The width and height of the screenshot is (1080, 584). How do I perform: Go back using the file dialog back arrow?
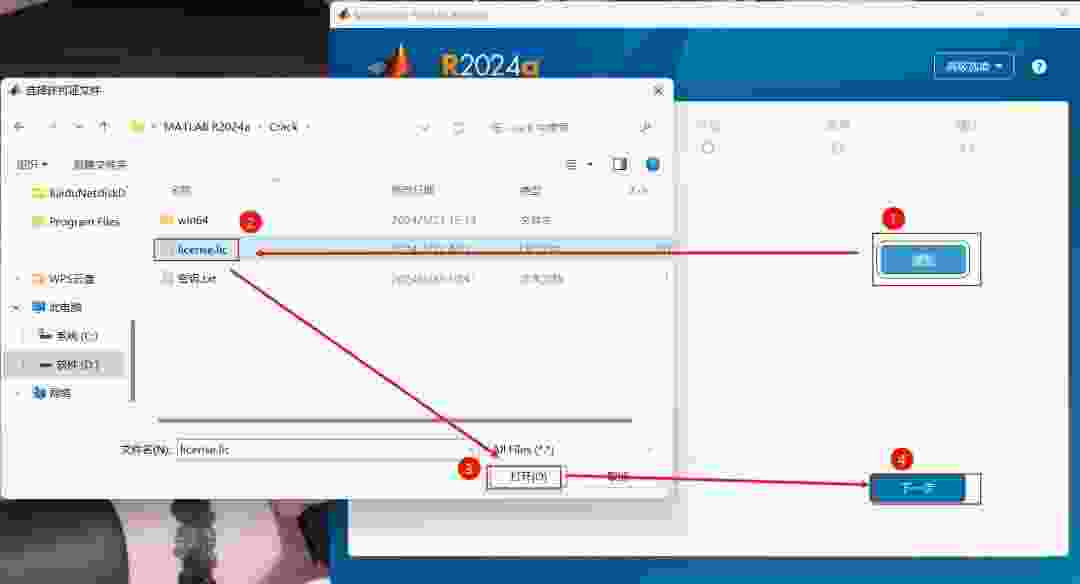pyautogui.click(x=19, y=127)
